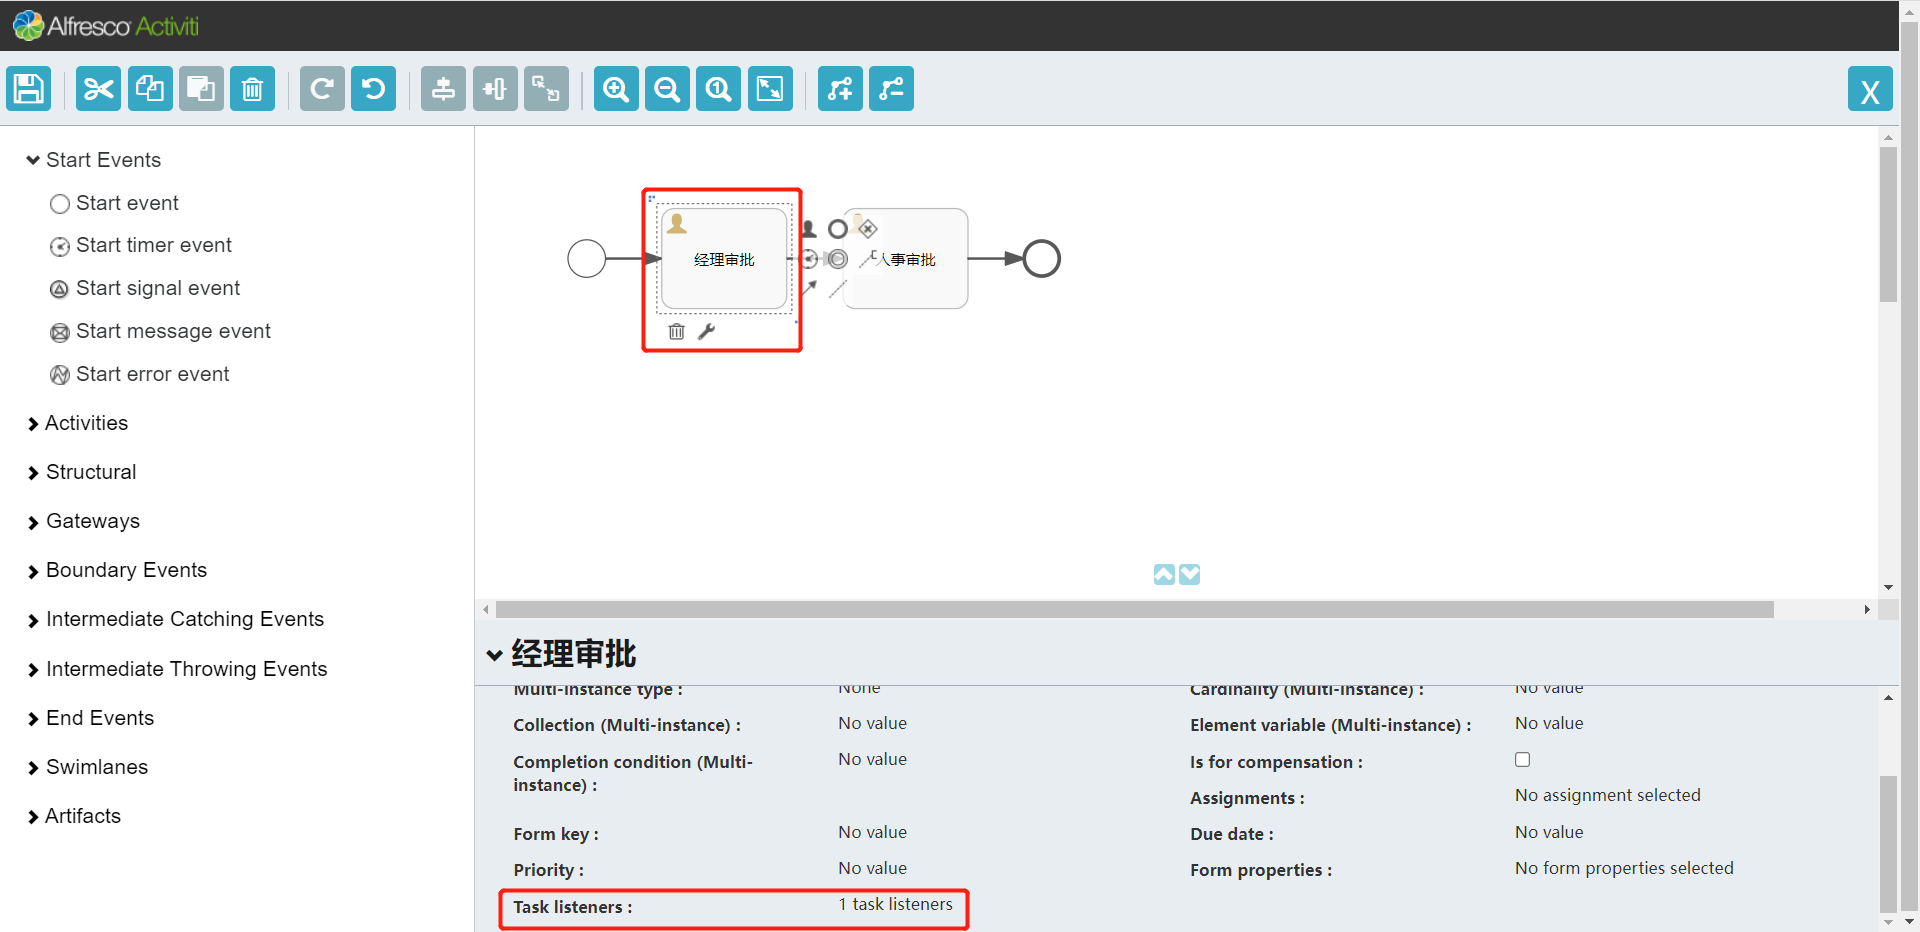Select the Cut tool in toolbar
The width and height of the screenshot is (1920, 932).
(x=97, y=88)
